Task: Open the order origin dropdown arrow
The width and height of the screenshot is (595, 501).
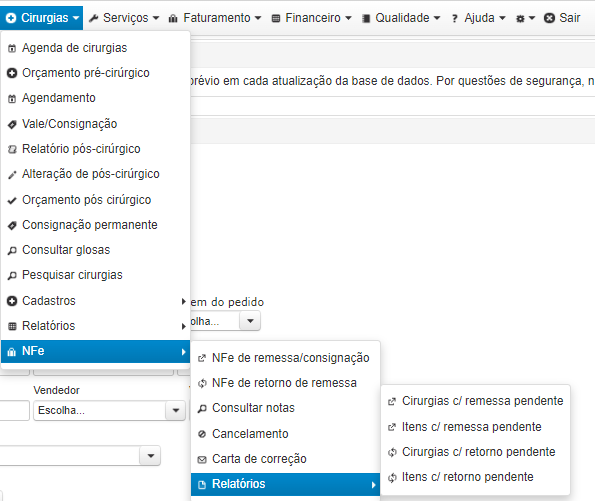Action: tap(250, 321)
